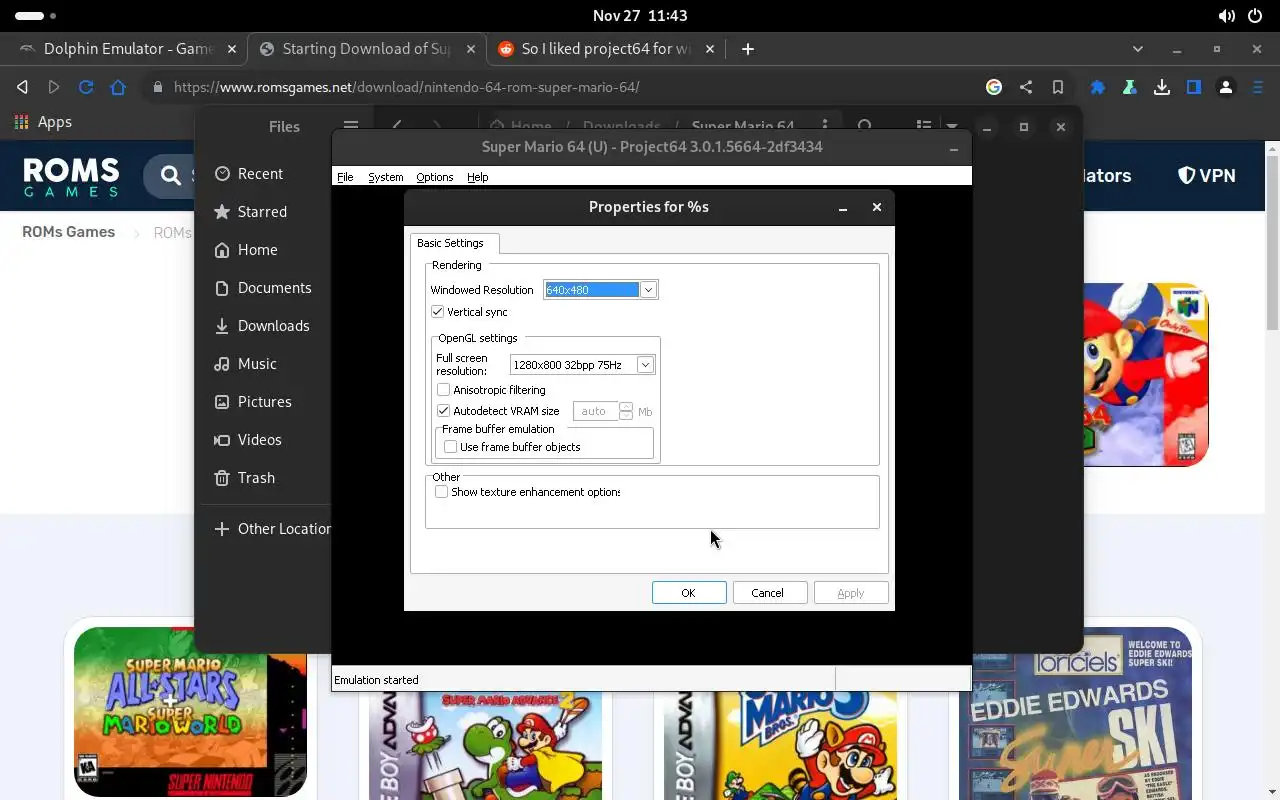Open the Apps bookmarks shortcut
Viewport: 1280px width, 800px height.
point(43,122)
